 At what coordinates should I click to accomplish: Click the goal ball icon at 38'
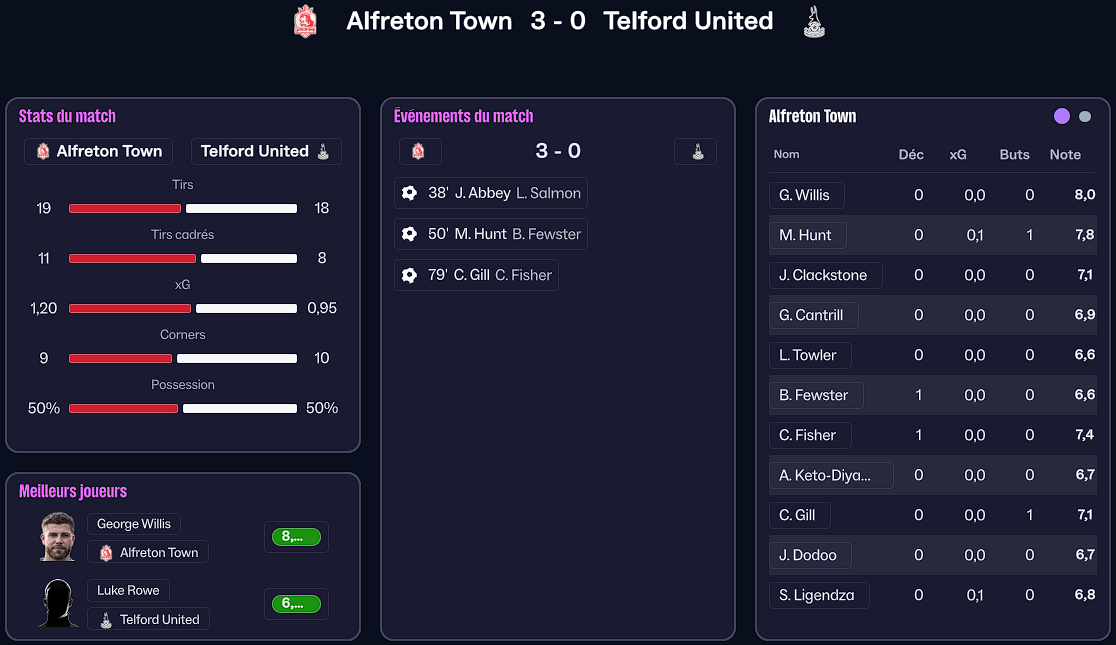pos(409,193)
